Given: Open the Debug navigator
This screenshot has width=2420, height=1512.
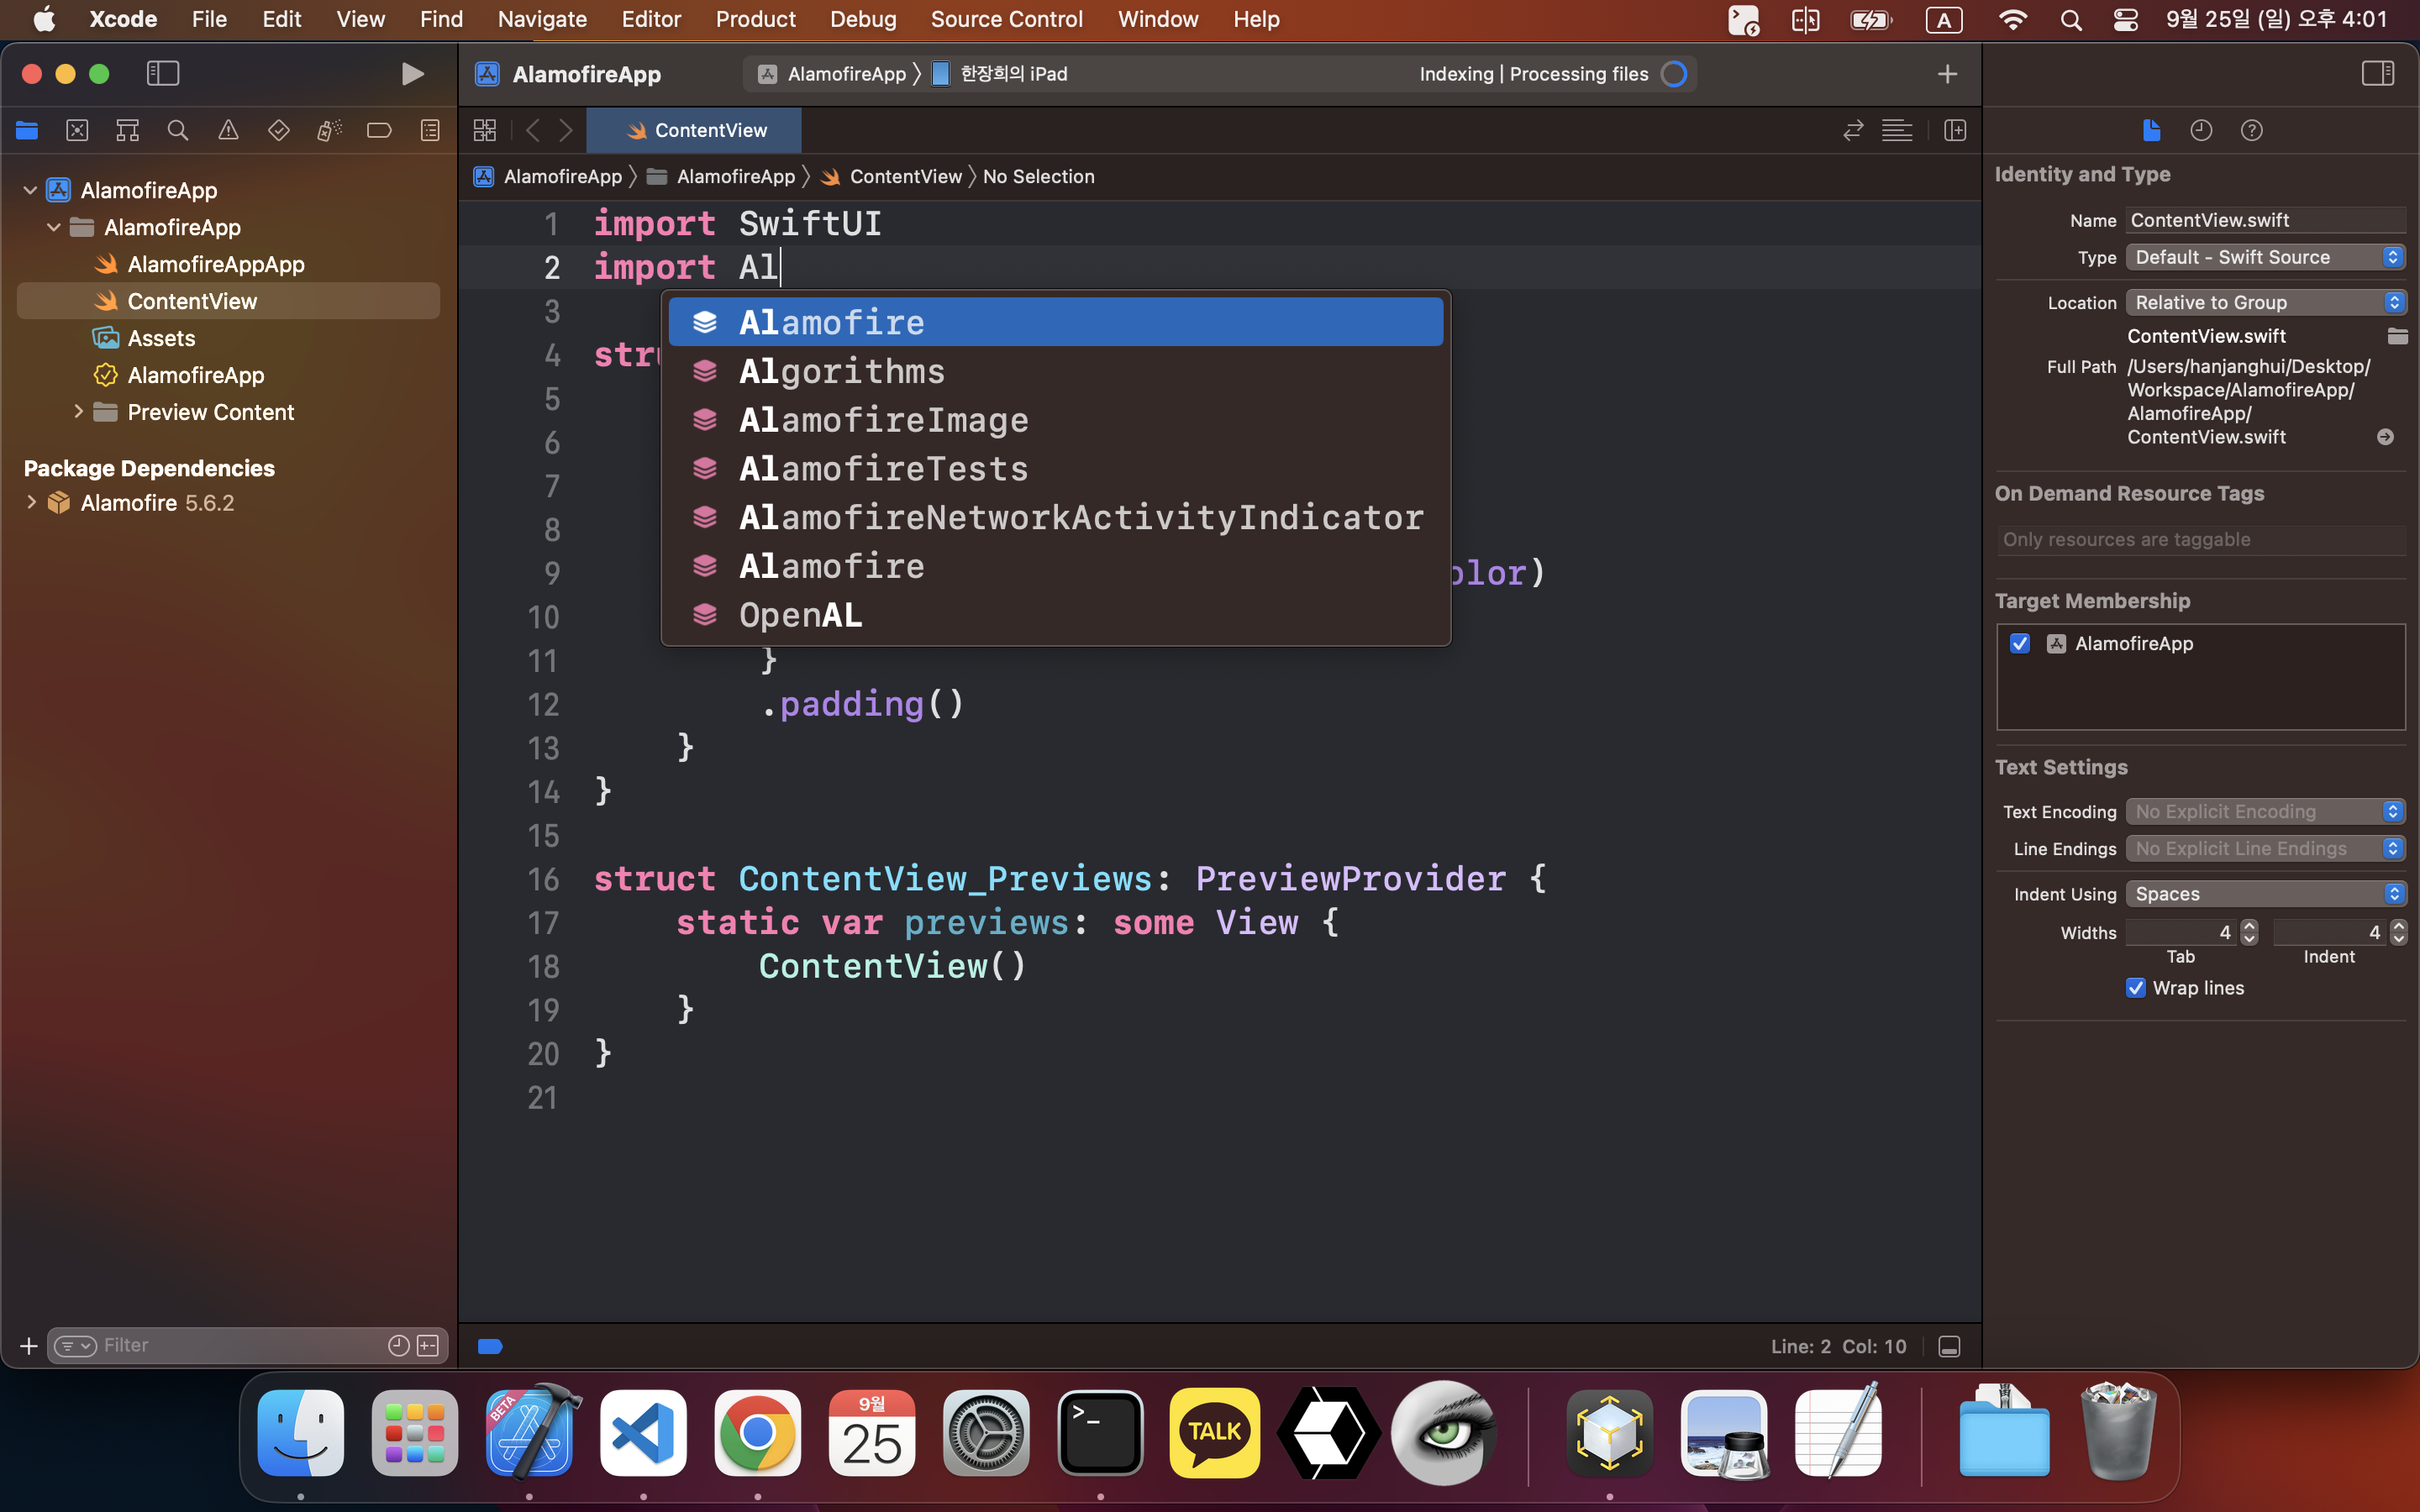Looking at the screenshot, I should [x=329, y=130].
